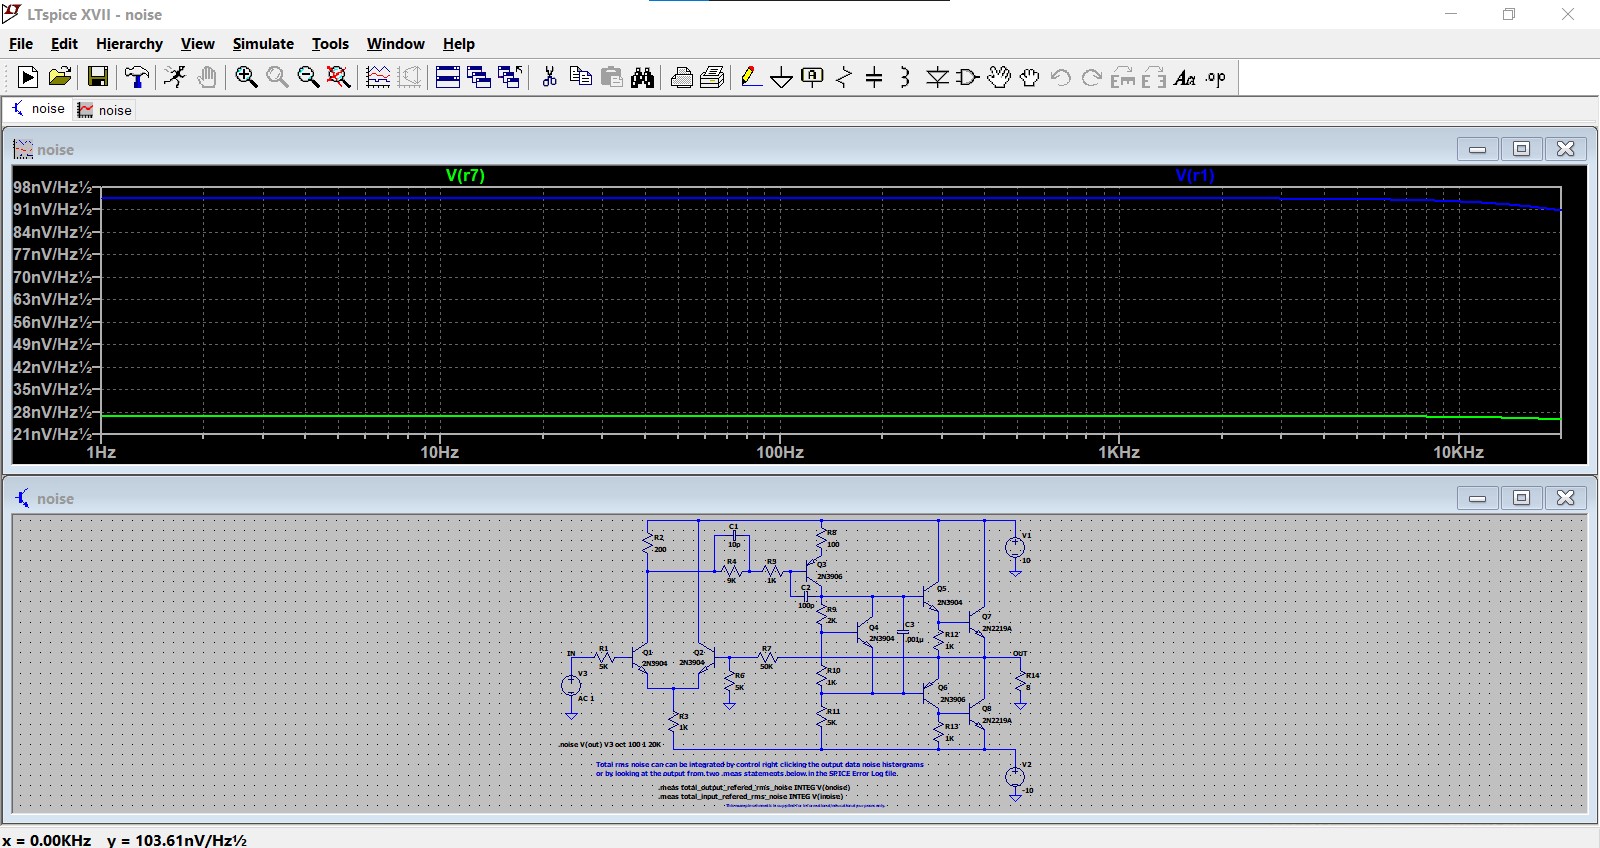
Task: Click the 100Hz frequency axis label
Action: 780,452
